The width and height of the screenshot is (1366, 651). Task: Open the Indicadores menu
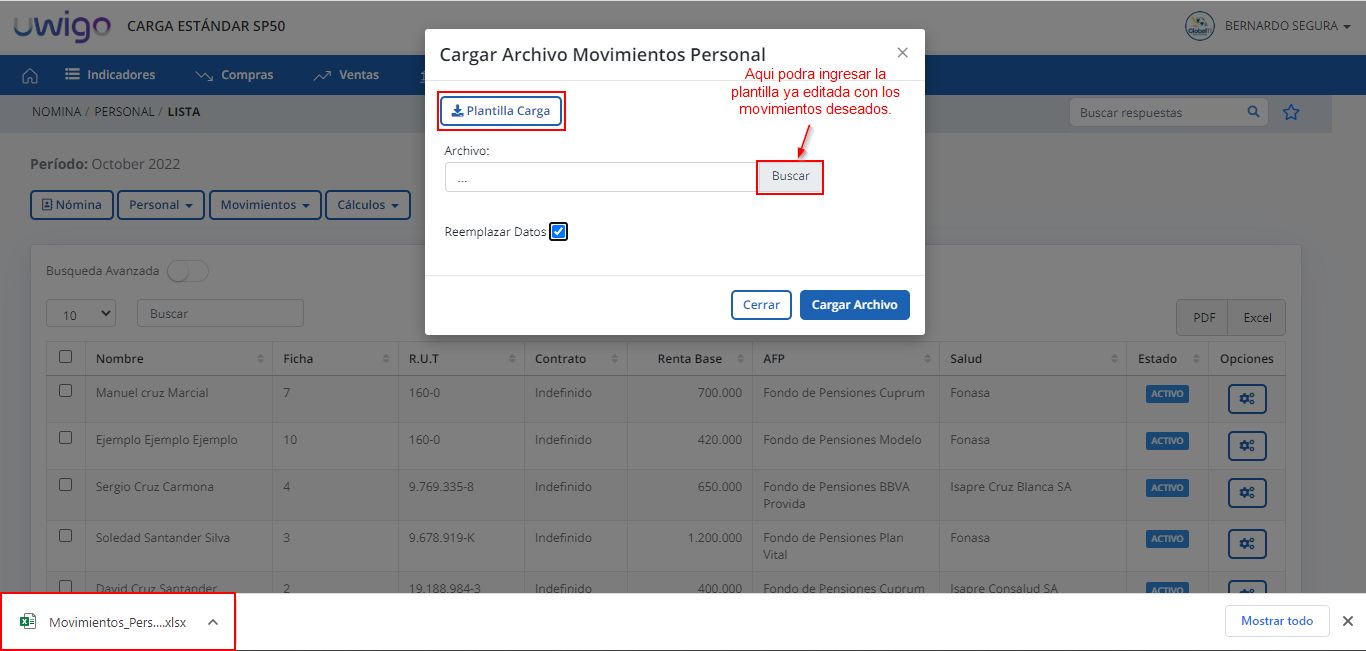[110, 75]
